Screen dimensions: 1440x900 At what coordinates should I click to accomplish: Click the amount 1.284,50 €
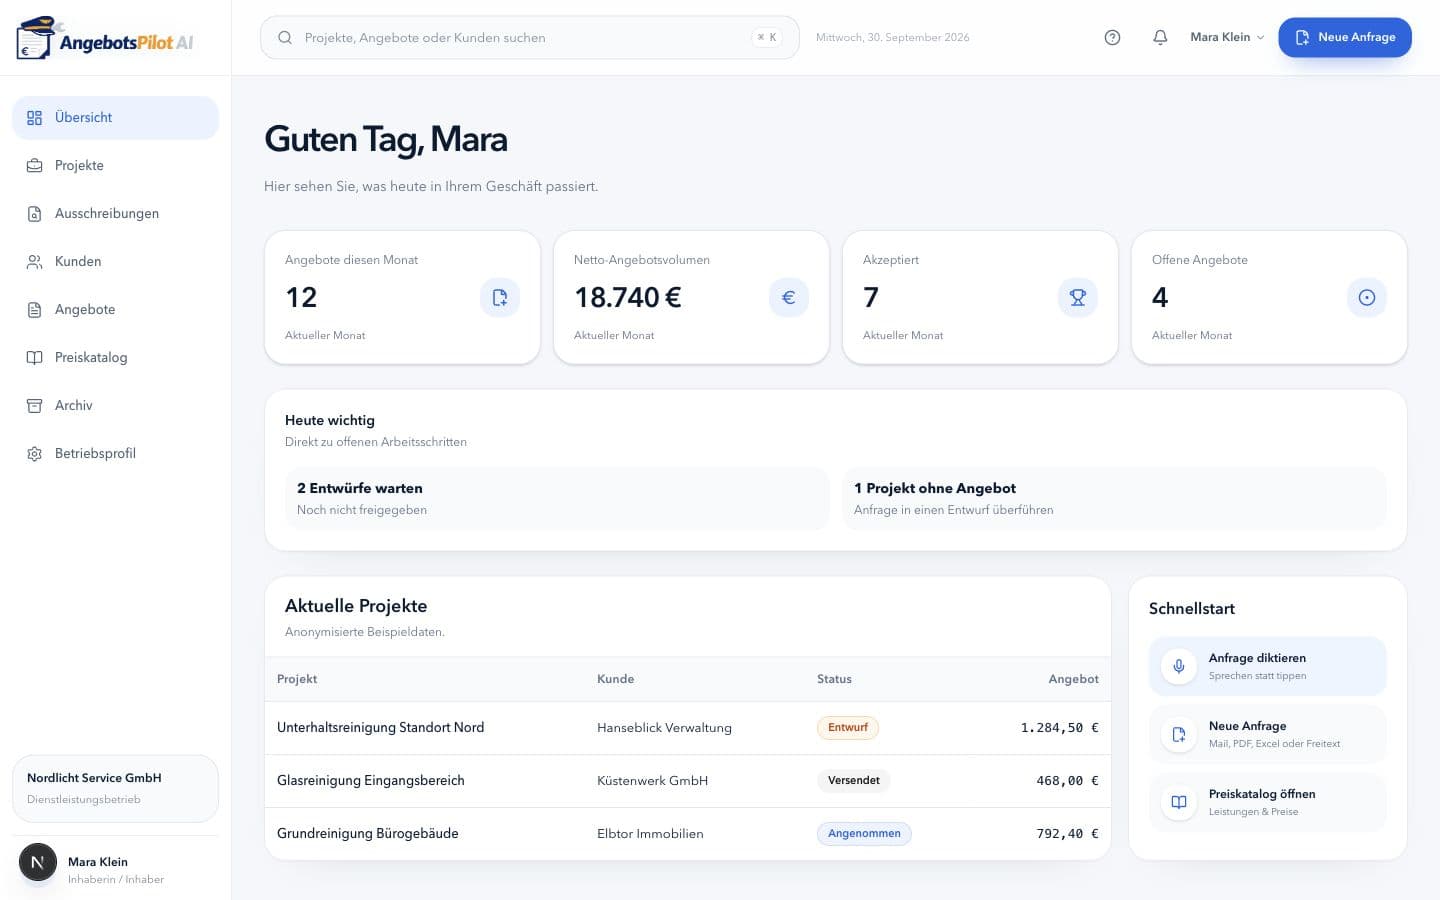click(1059, 727)
